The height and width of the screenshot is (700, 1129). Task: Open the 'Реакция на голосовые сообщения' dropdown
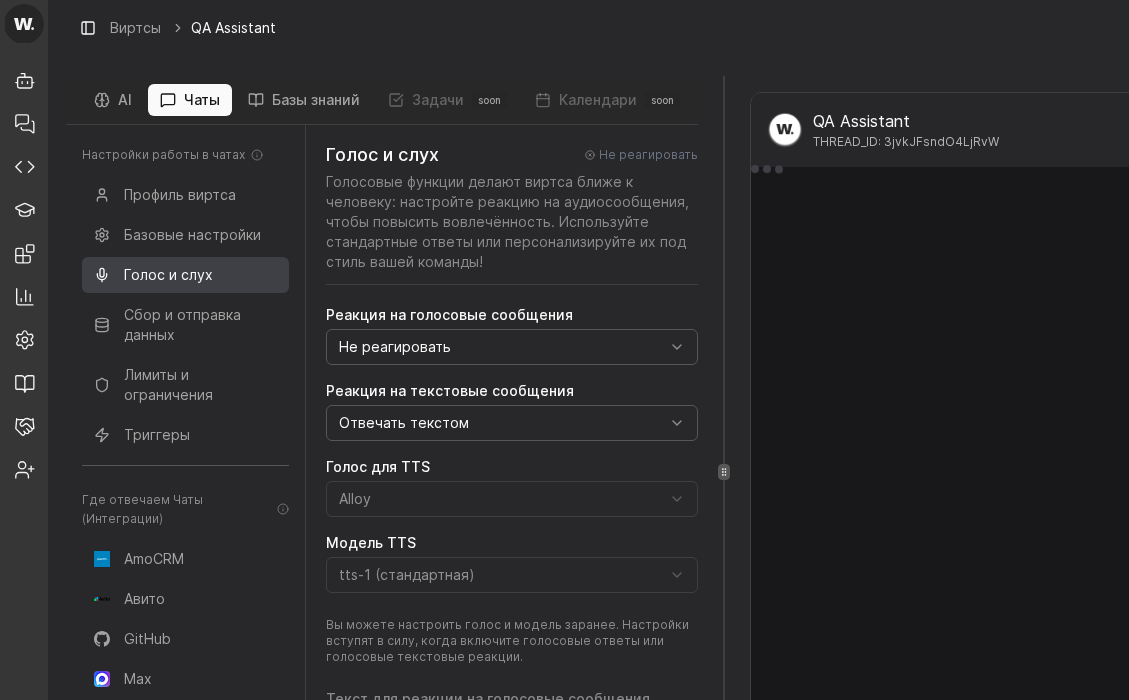[x=511, y=347]
